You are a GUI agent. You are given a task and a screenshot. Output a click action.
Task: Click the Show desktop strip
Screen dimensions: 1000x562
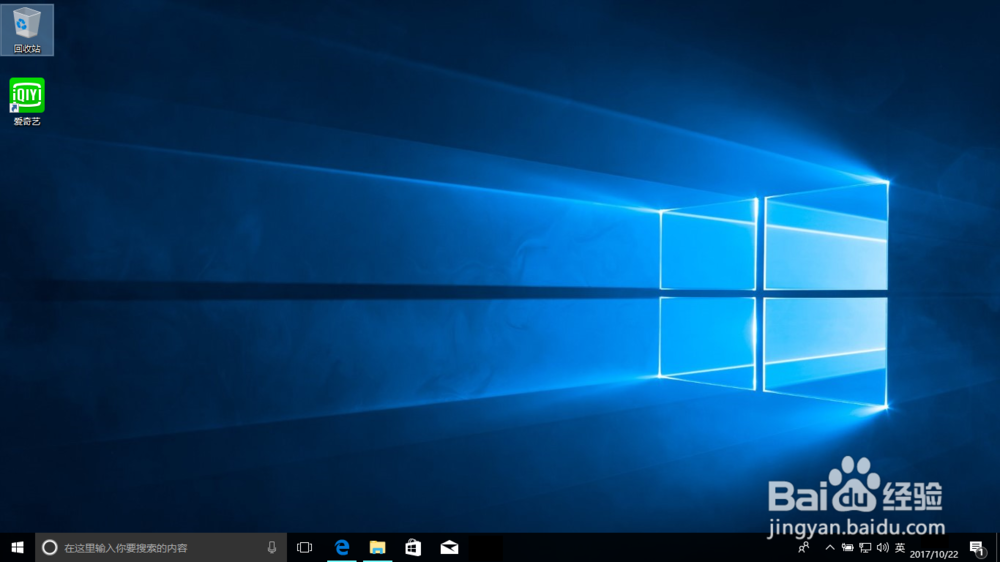[x=997, y=547]
